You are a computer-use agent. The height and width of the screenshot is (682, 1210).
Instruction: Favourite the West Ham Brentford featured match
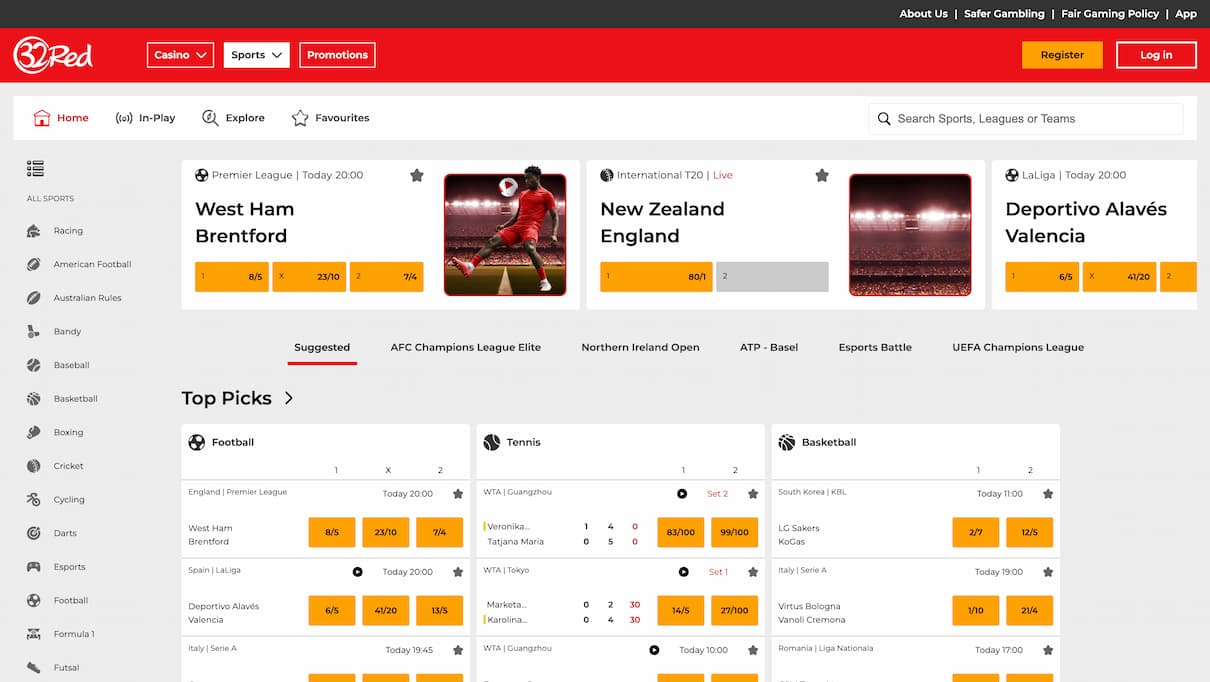coord(417,176)
